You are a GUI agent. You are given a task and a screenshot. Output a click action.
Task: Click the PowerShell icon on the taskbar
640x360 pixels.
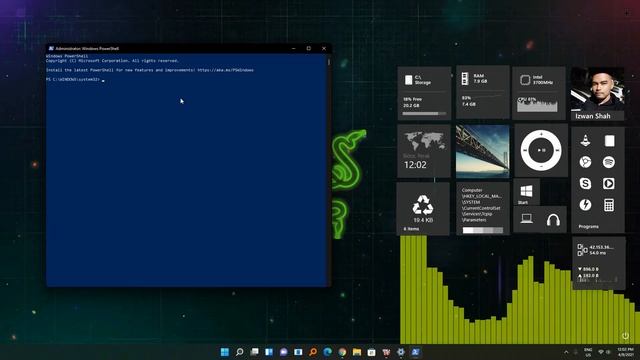click(x=416, y=352)
